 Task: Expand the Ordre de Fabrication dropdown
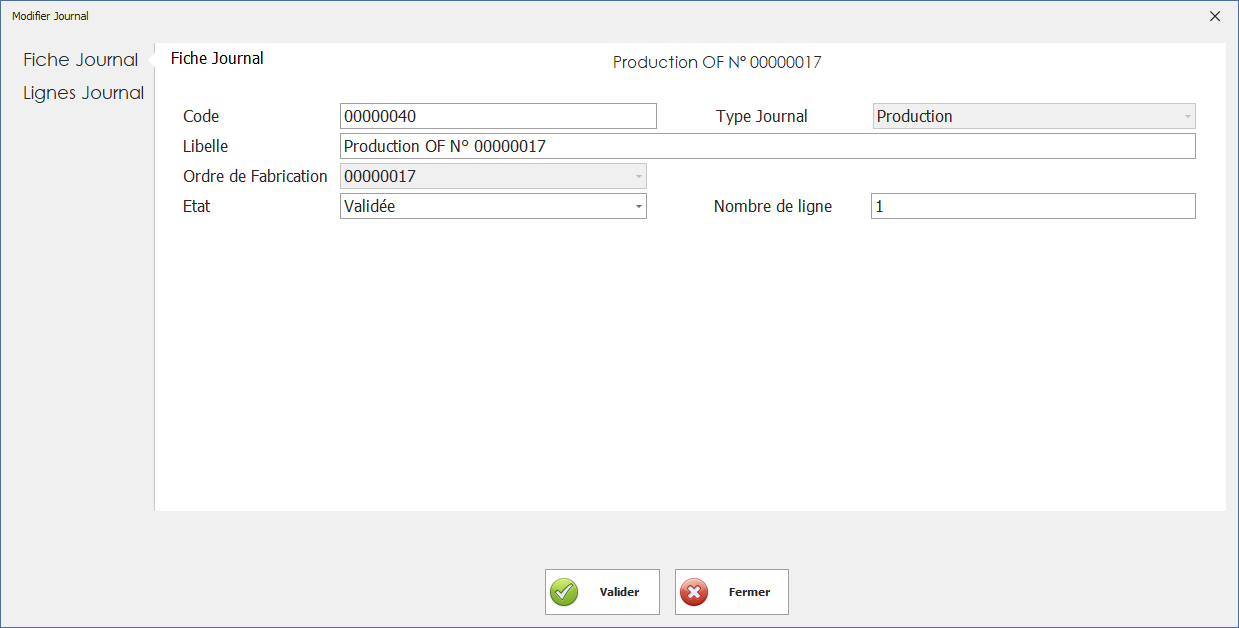tap(637, 176)
